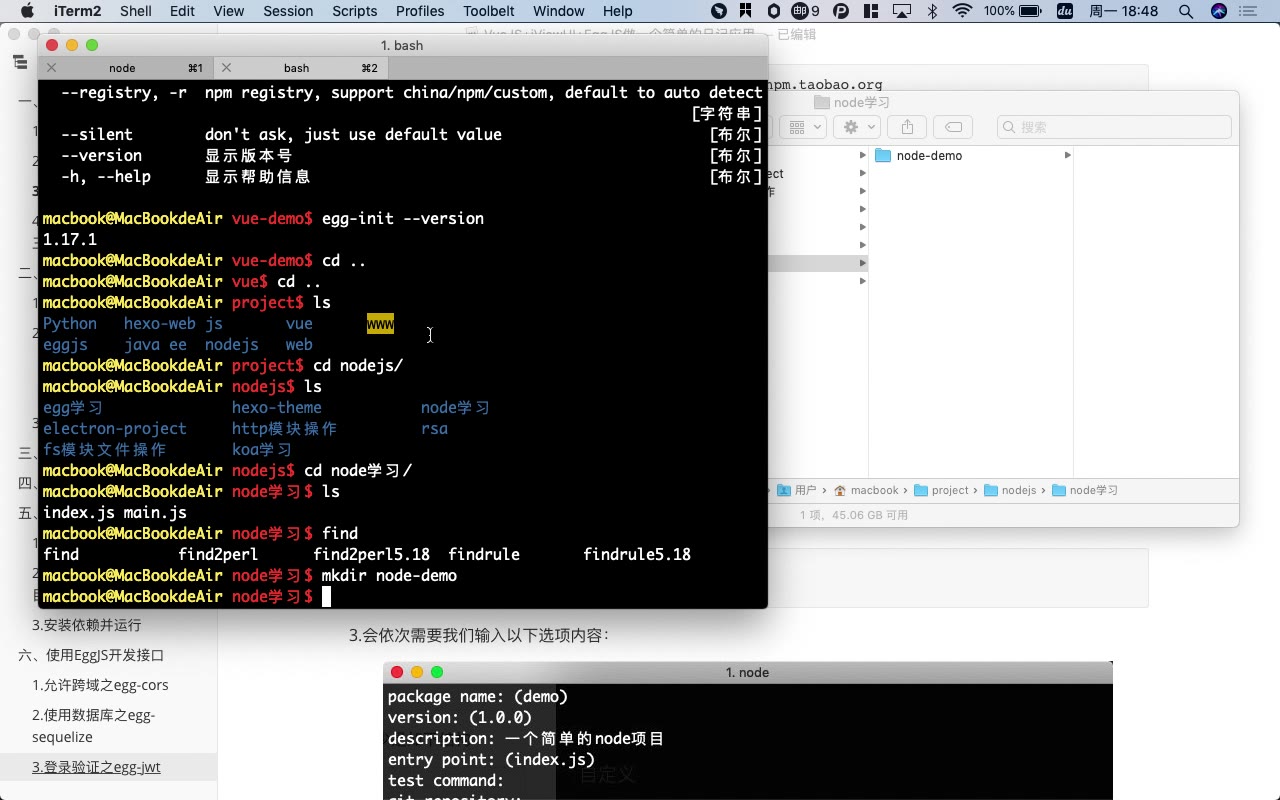Click the Bluetooth menu bar icon
Viewport: 1280px width, 800px height.
coord(932,11)
